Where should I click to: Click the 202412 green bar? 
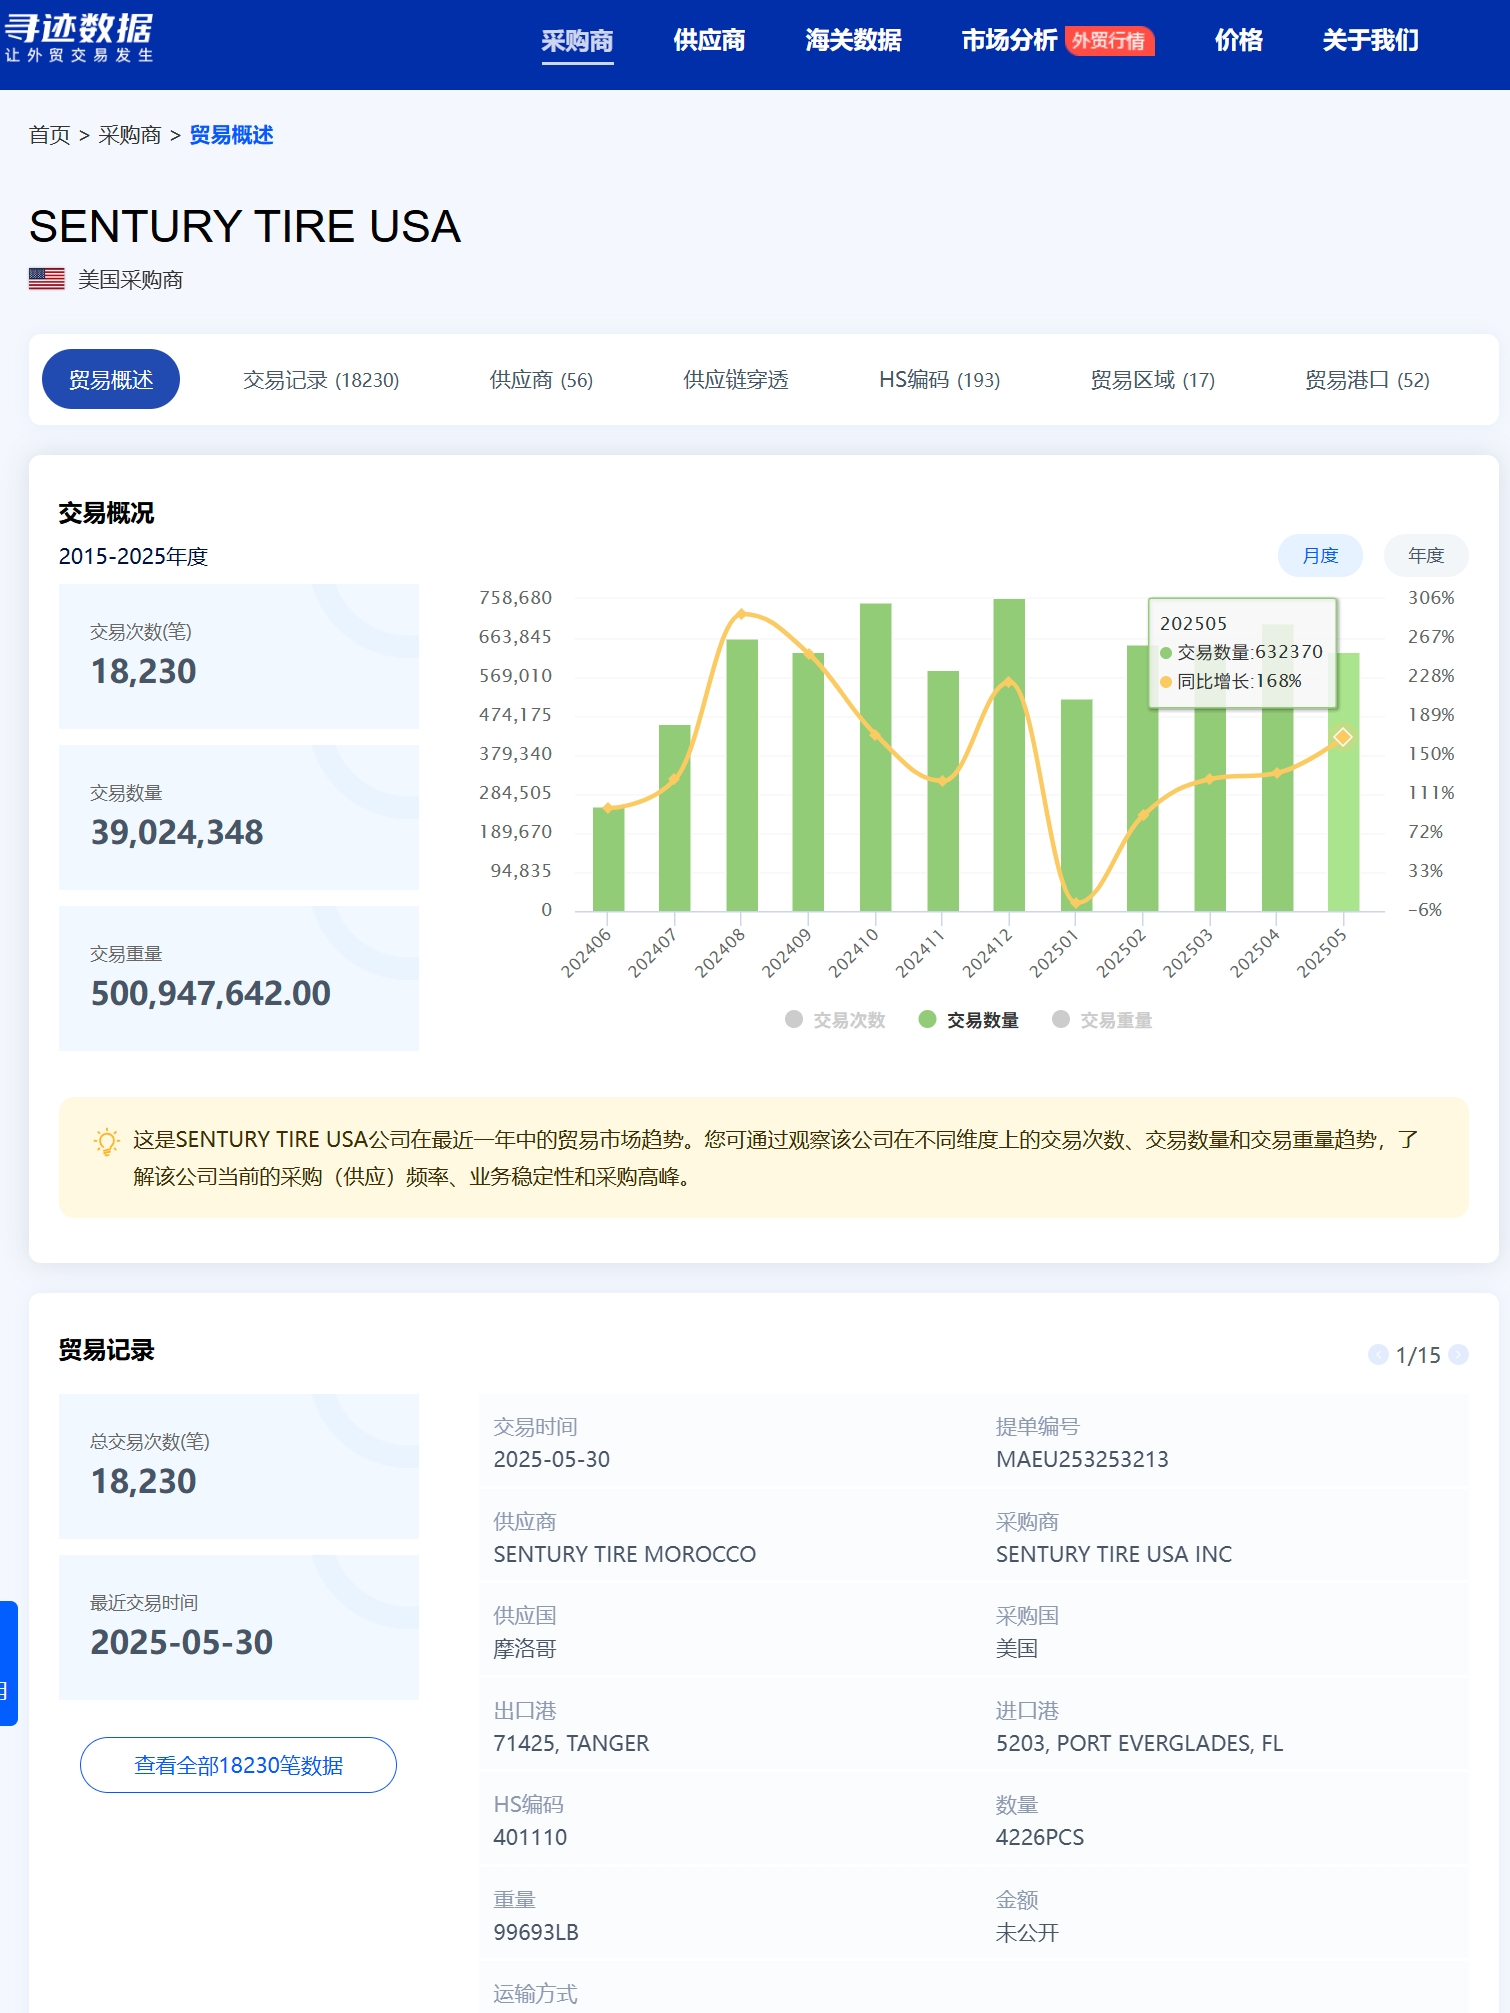1009,755
